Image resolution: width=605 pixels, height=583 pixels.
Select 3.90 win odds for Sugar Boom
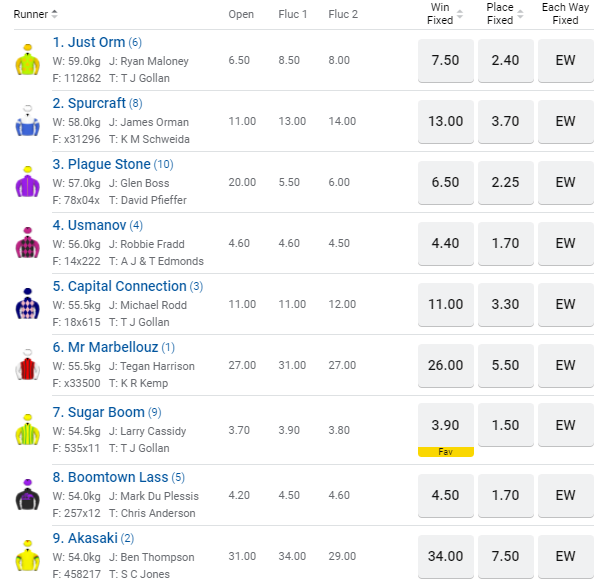(445, 425)
